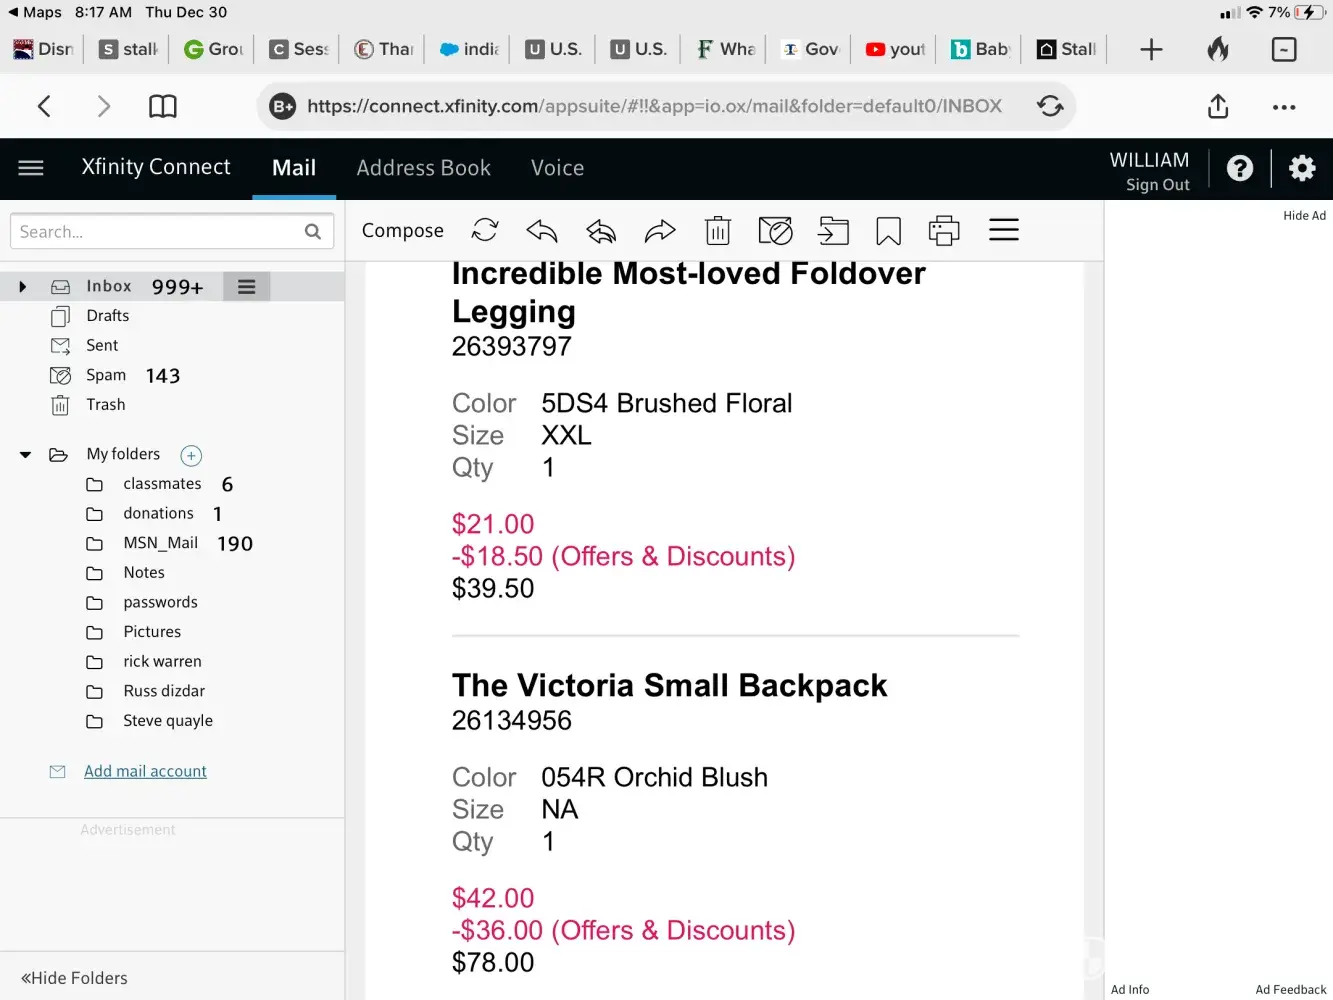This screenshot has width=1333, height=1000.
Task: Collapse the My folders section
Action: point(25,455)
